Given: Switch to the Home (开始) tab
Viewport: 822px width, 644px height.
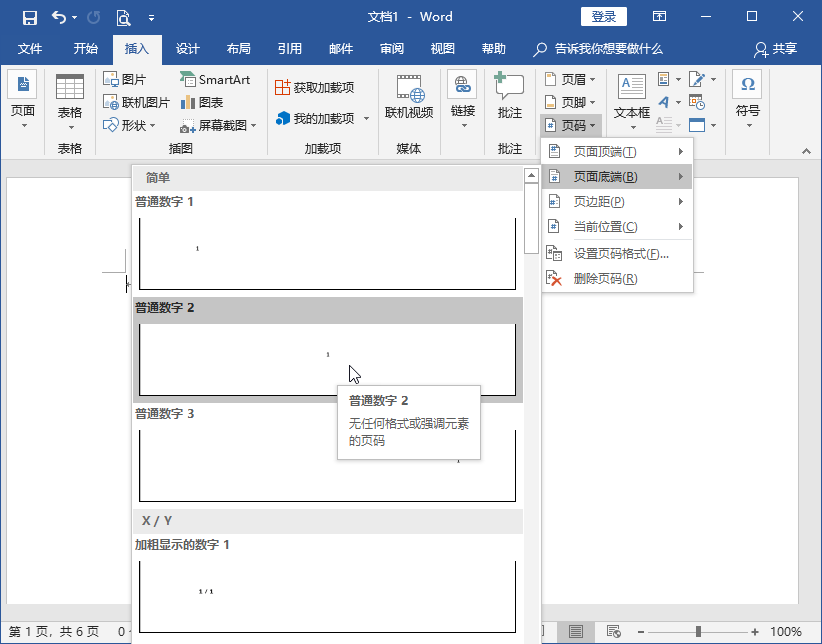Looking at the screenshot, I should click(85, 49).
